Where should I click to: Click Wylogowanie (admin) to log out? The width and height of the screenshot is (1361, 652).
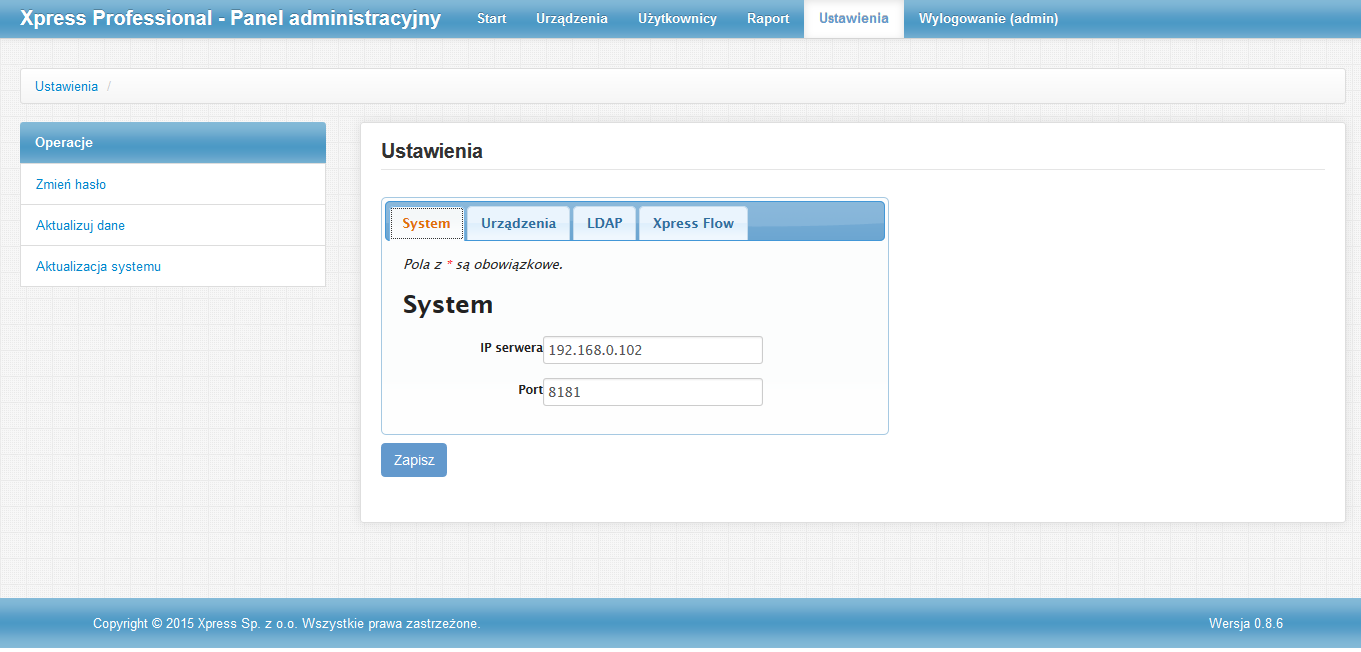coord(988,19)
